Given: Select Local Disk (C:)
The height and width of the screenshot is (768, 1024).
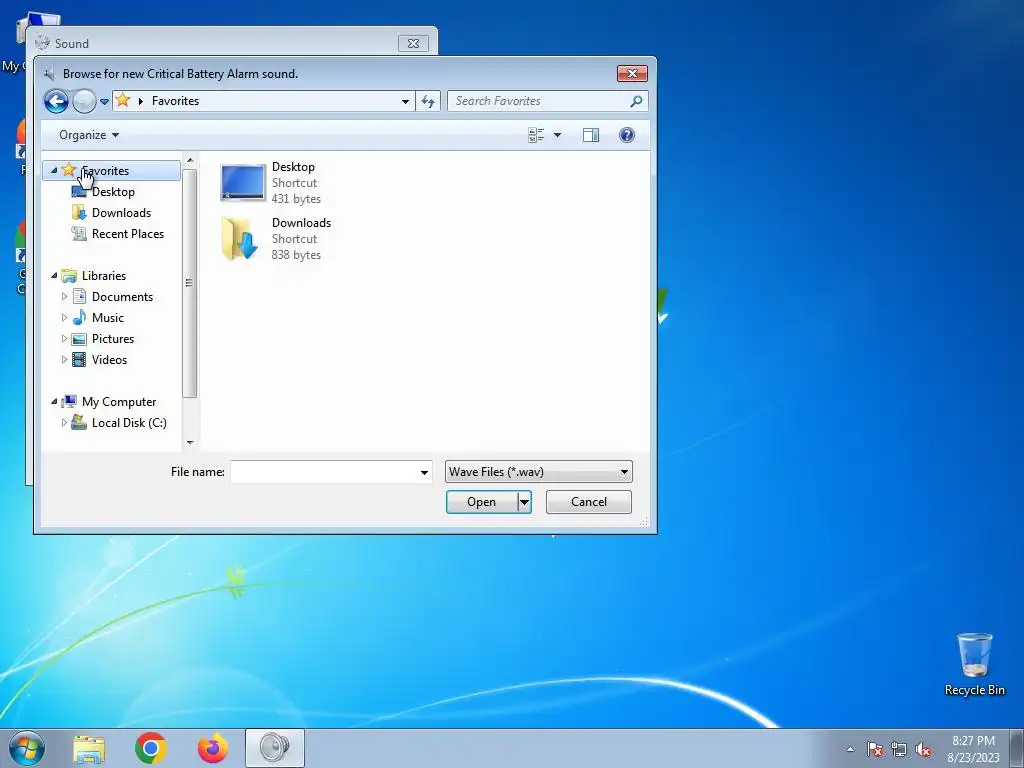Looking at the screenshot, I should coord(129,423).
